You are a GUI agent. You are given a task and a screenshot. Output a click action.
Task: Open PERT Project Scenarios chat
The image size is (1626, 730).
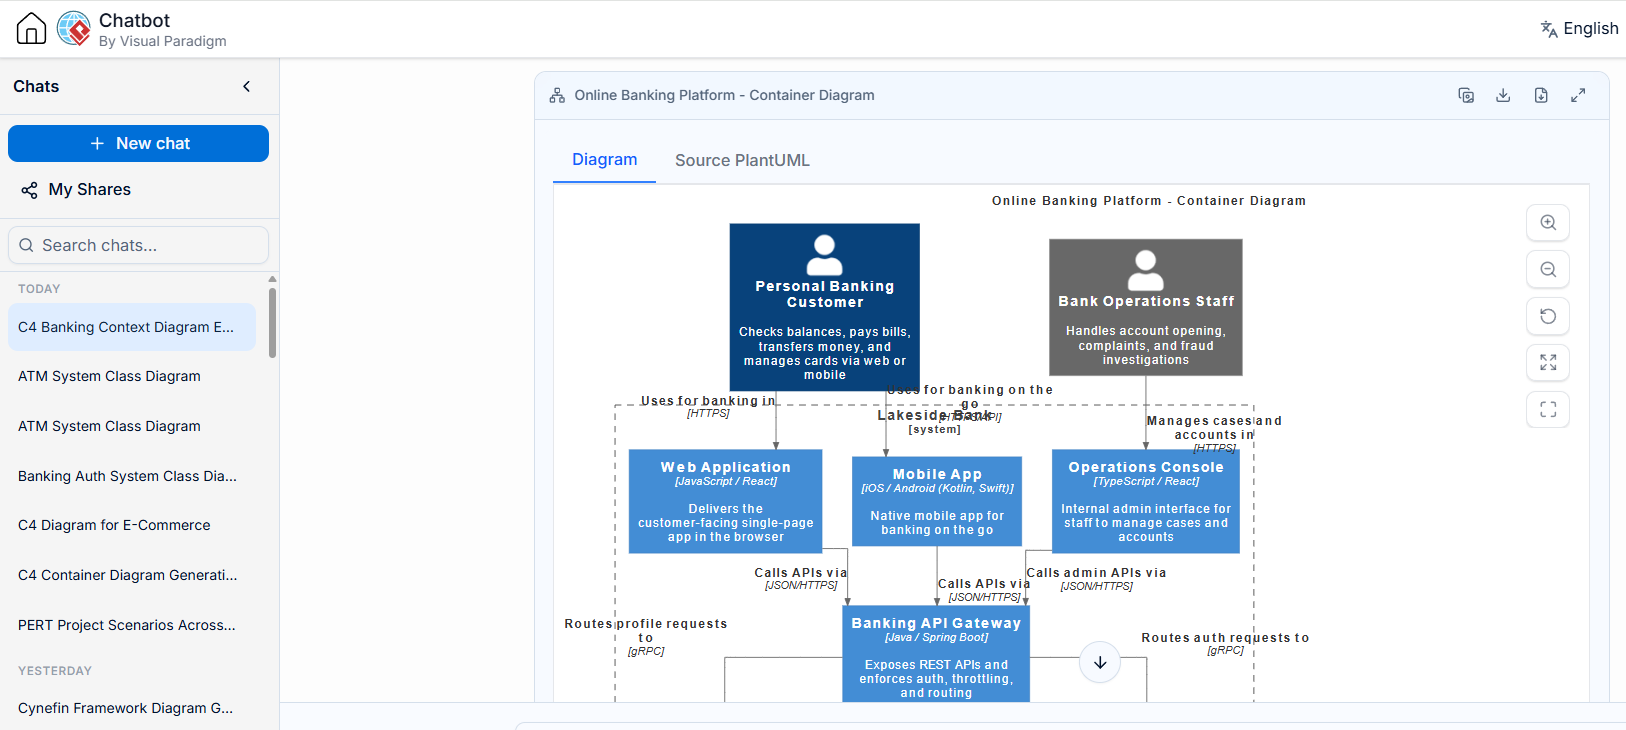click(132, 625)
